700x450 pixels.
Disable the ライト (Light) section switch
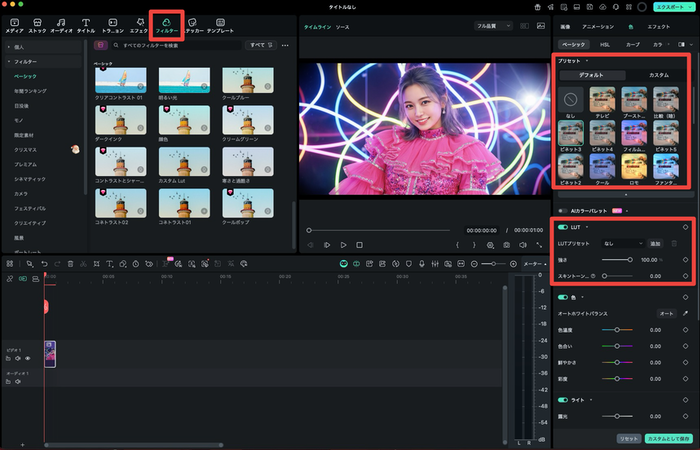click(563, 400)
